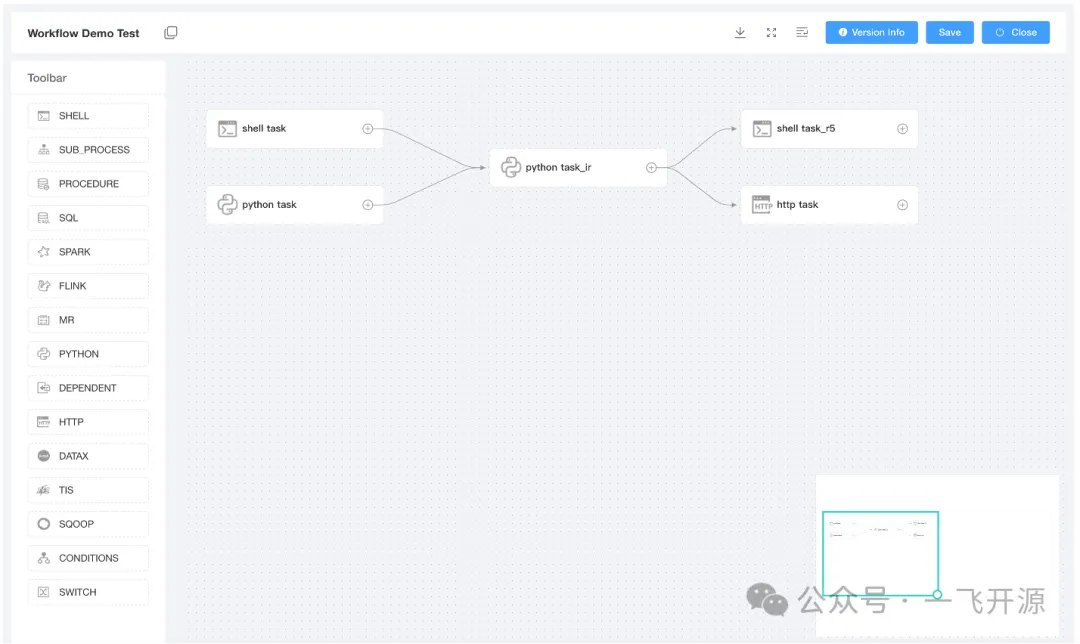Click the python task node icon
1080x644 pixels.
(x=227, y=205)
